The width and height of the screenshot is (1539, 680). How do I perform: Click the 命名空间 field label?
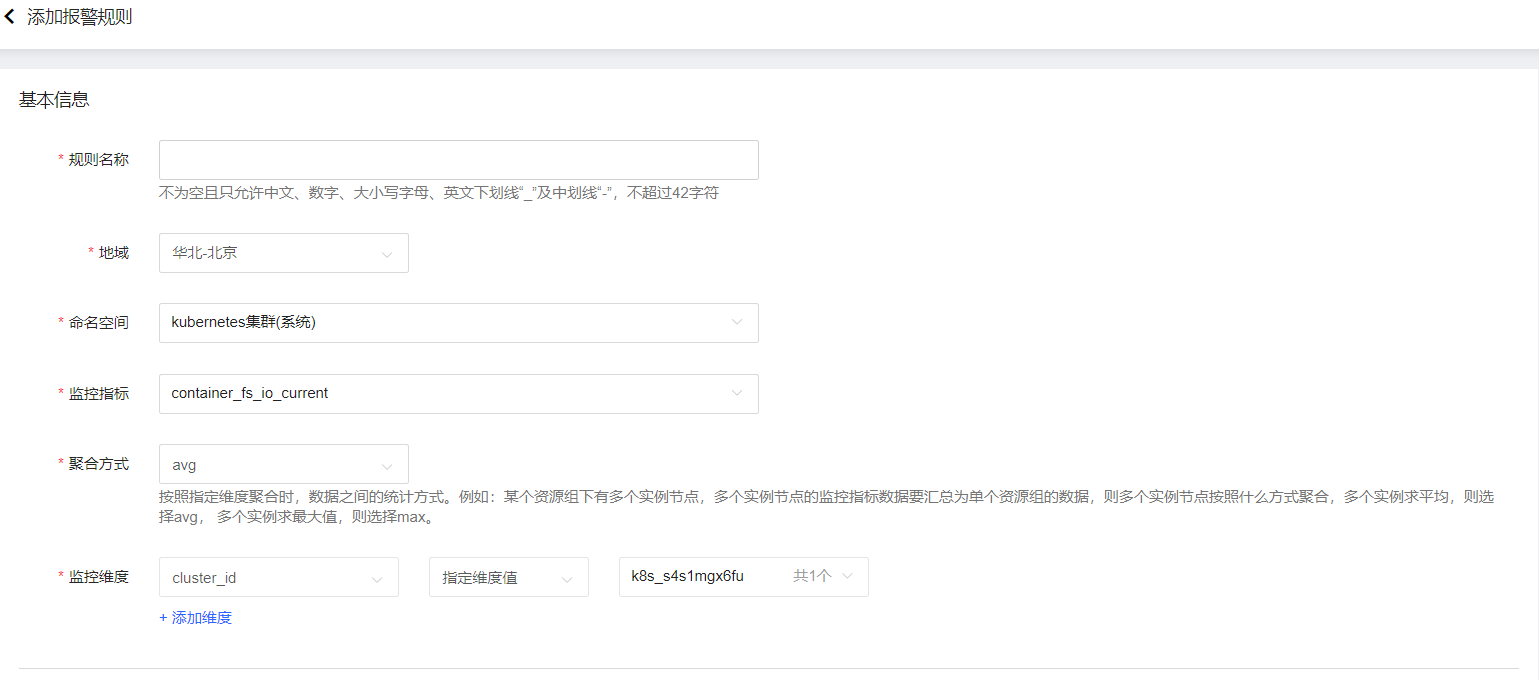(x=98, y=323)
